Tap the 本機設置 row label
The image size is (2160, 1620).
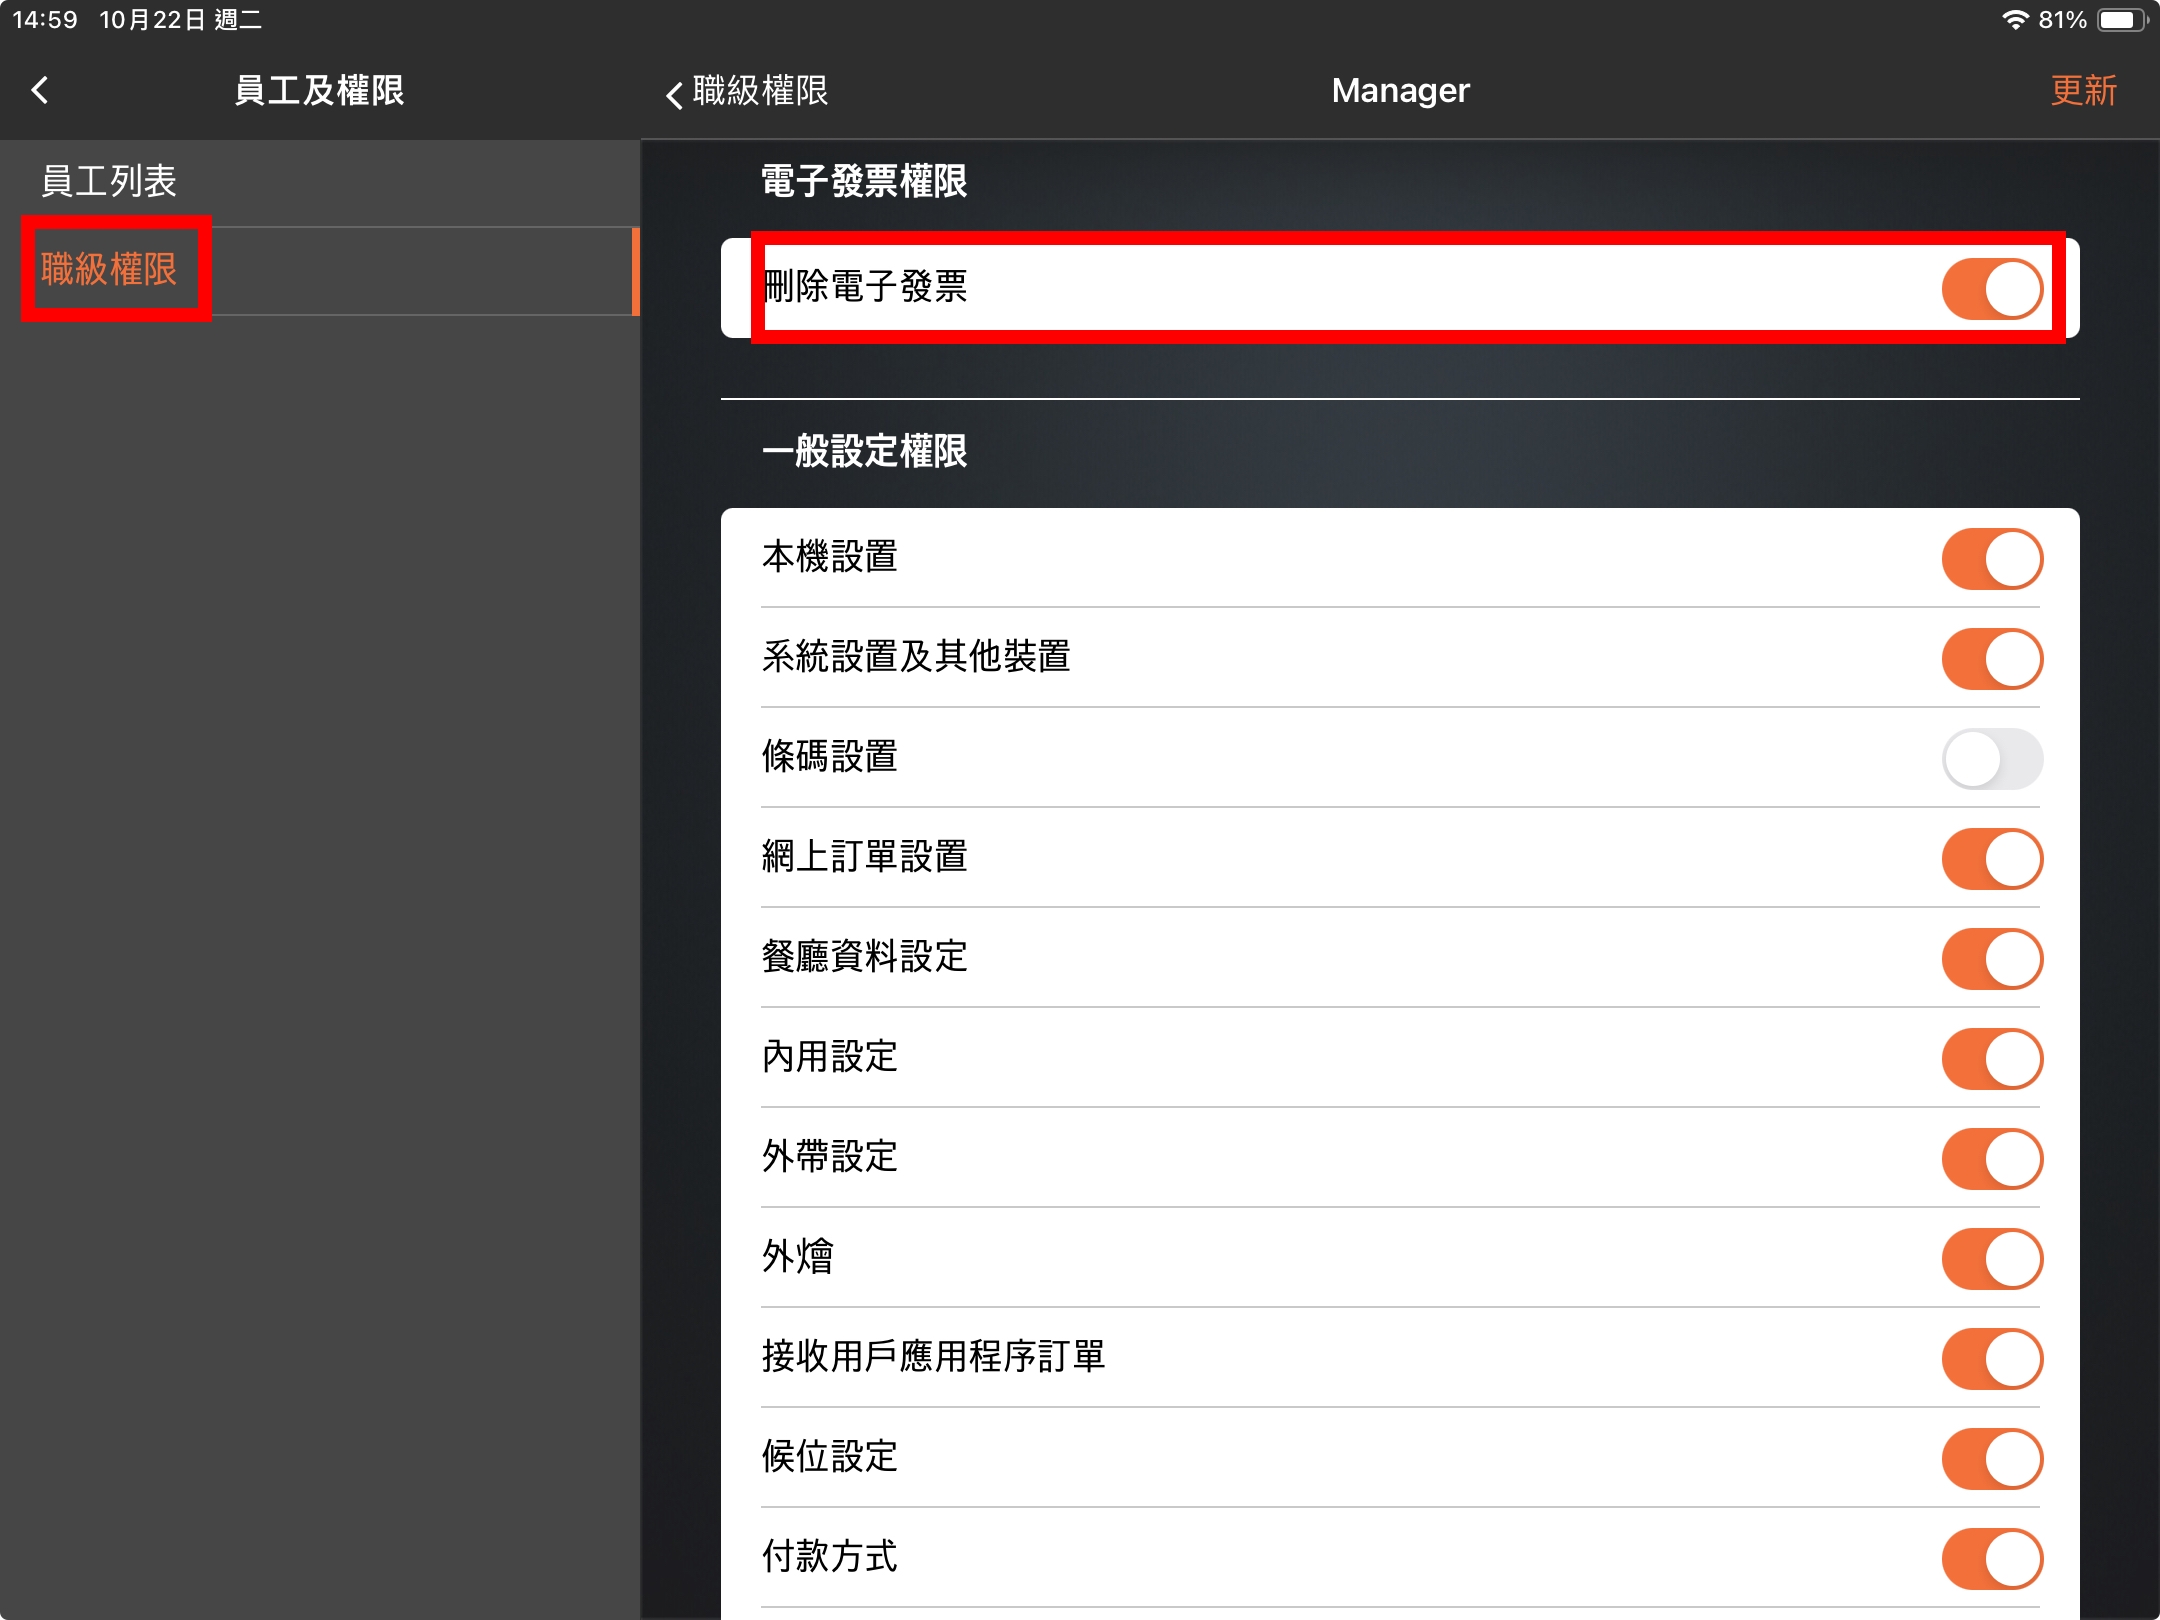(829, 557)
